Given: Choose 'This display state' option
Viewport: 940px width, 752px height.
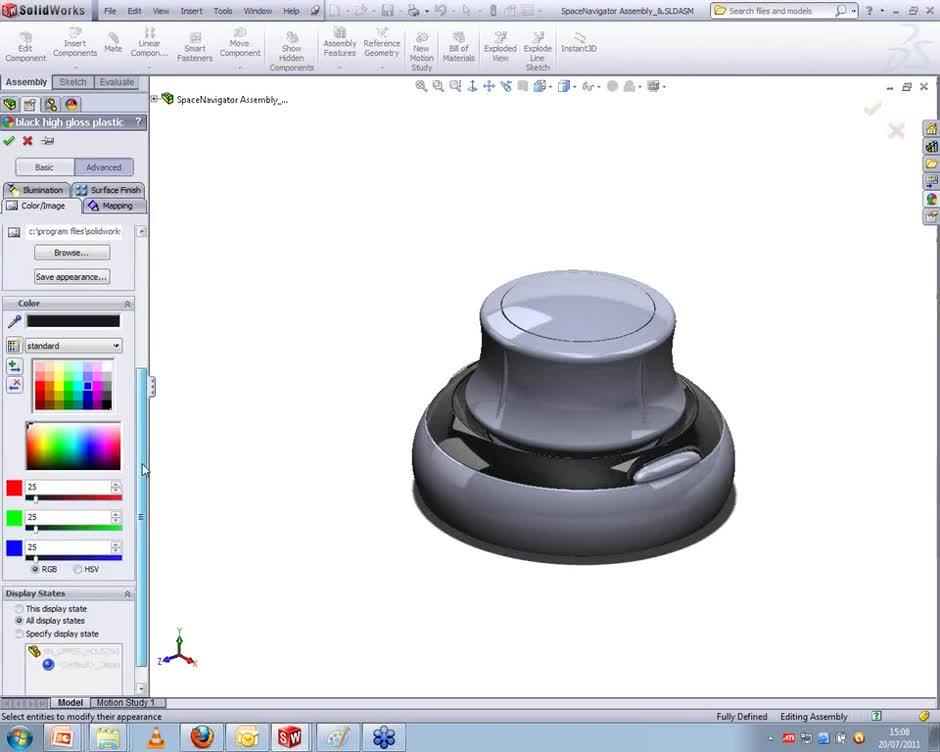Looking at the screenshot, I should coord(20,609).
